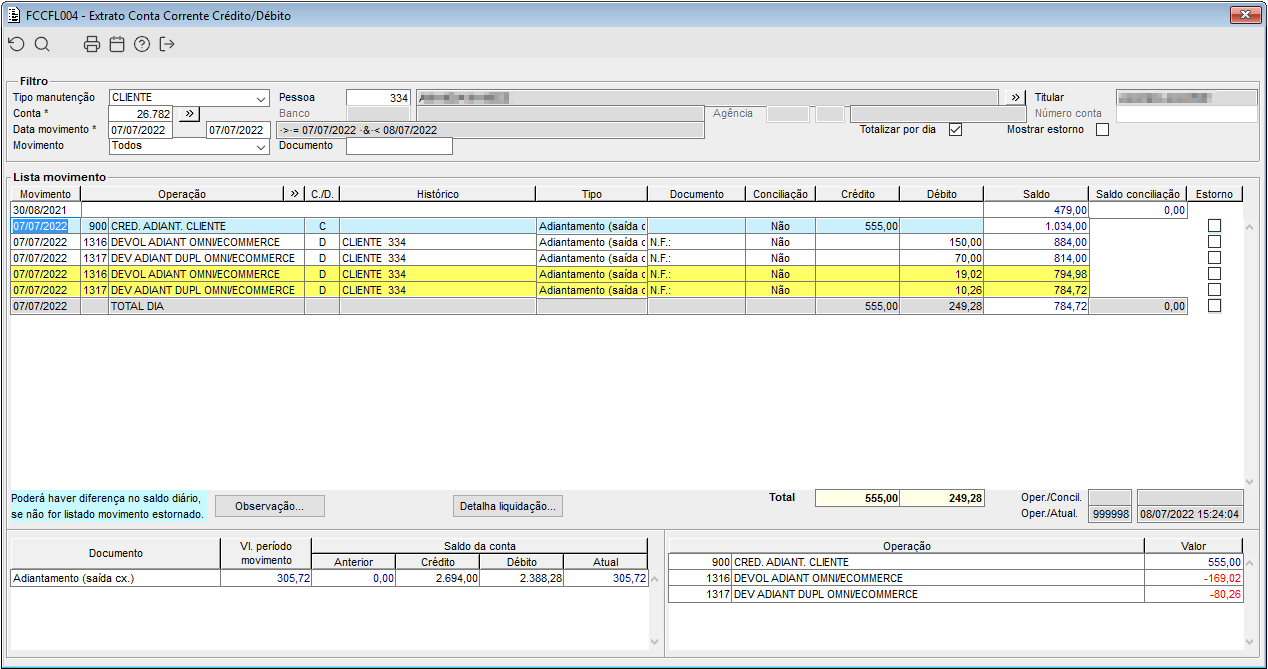Click the Pessoa code field 334

[x=378, y=98]
